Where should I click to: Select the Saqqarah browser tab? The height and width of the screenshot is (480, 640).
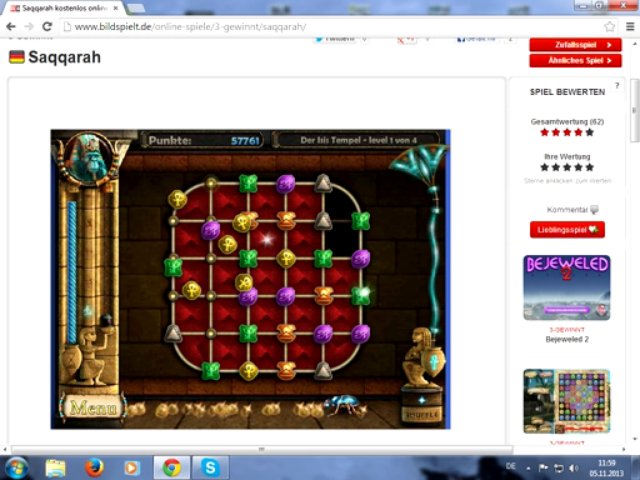pyautogui.click(x=62, y=8)
